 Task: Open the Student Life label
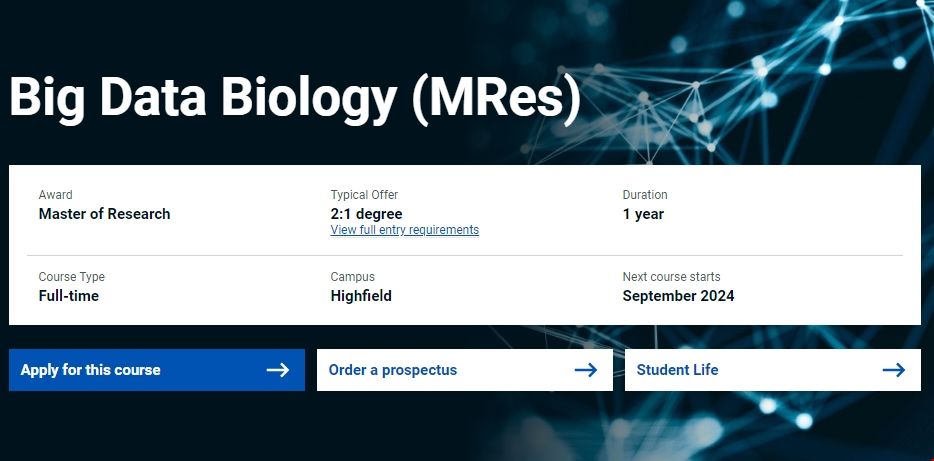coord(677,370)
